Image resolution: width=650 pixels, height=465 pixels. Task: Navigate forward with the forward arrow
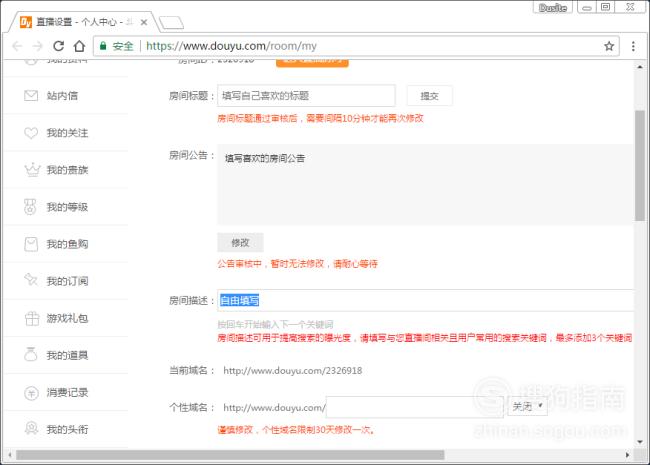[38, 46]
